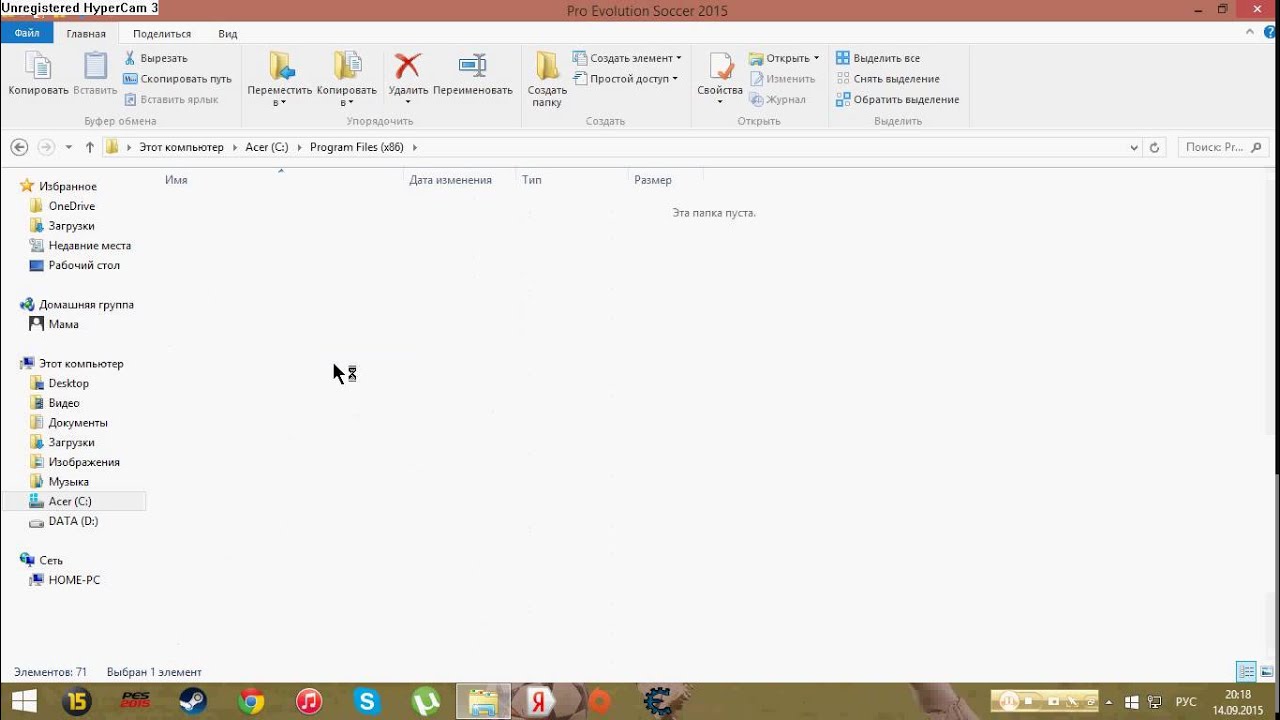This screenshot has height=720, width=1280.
Task: Switch to details view icon in status bar
Action: point(1246,672)
